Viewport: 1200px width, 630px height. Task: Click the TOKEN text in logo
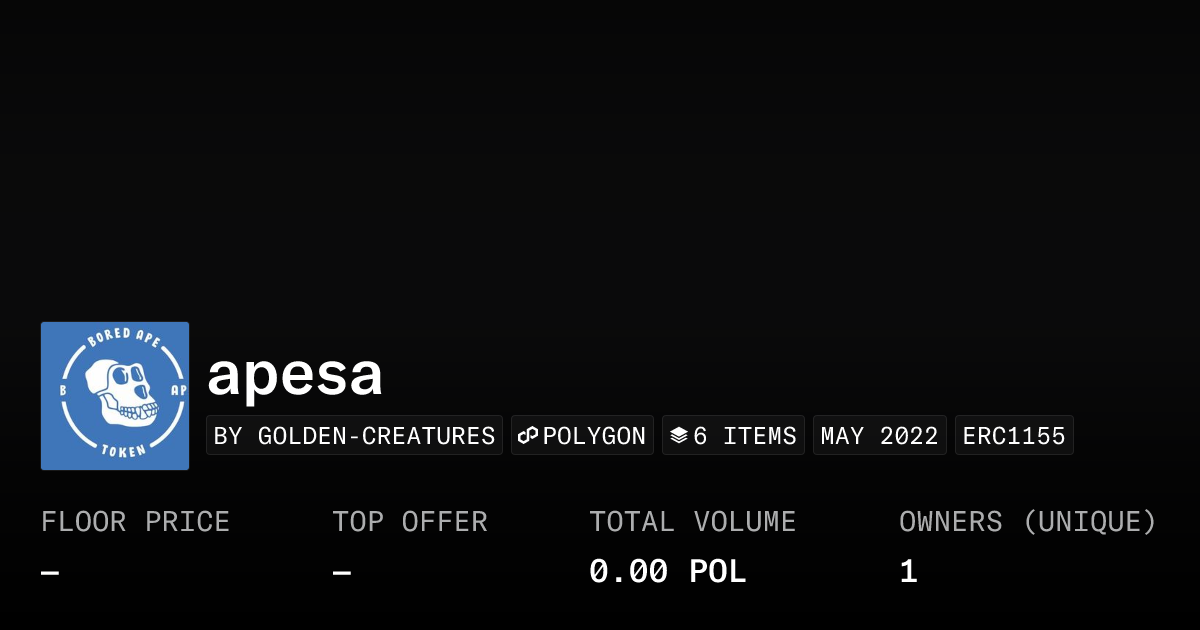[x=124, y=448]
